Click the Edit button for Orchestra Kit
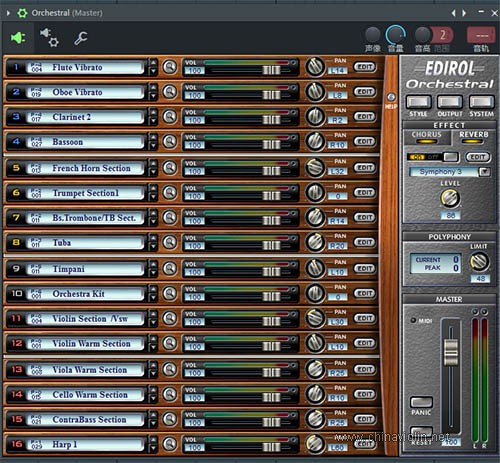Viewport: 500px width, 463px height. click(x=365, y=293)
